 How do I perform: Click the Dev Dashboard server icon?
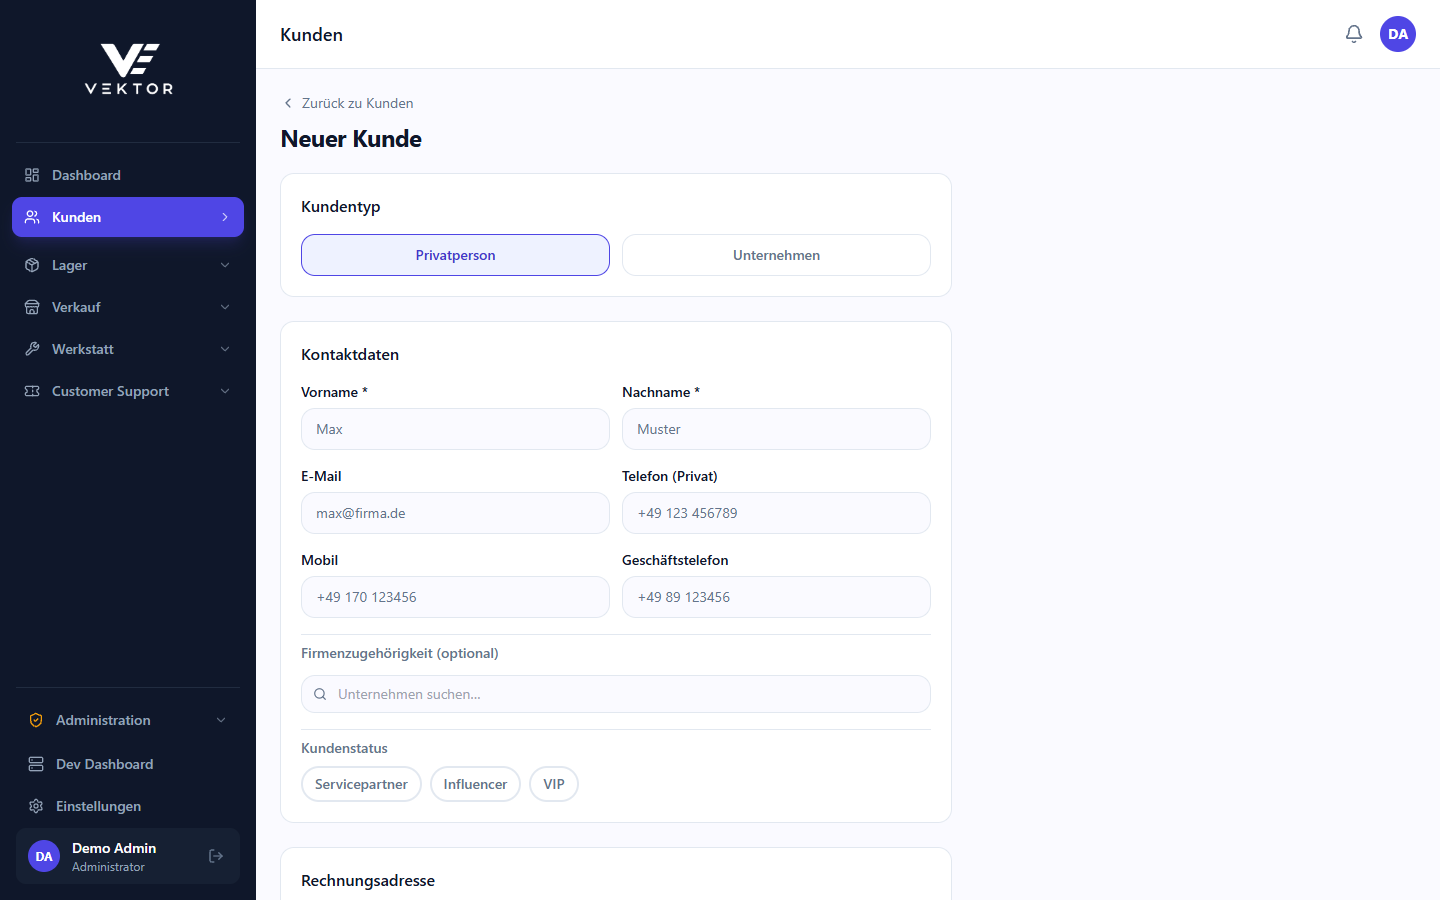[x=36, y=764]
